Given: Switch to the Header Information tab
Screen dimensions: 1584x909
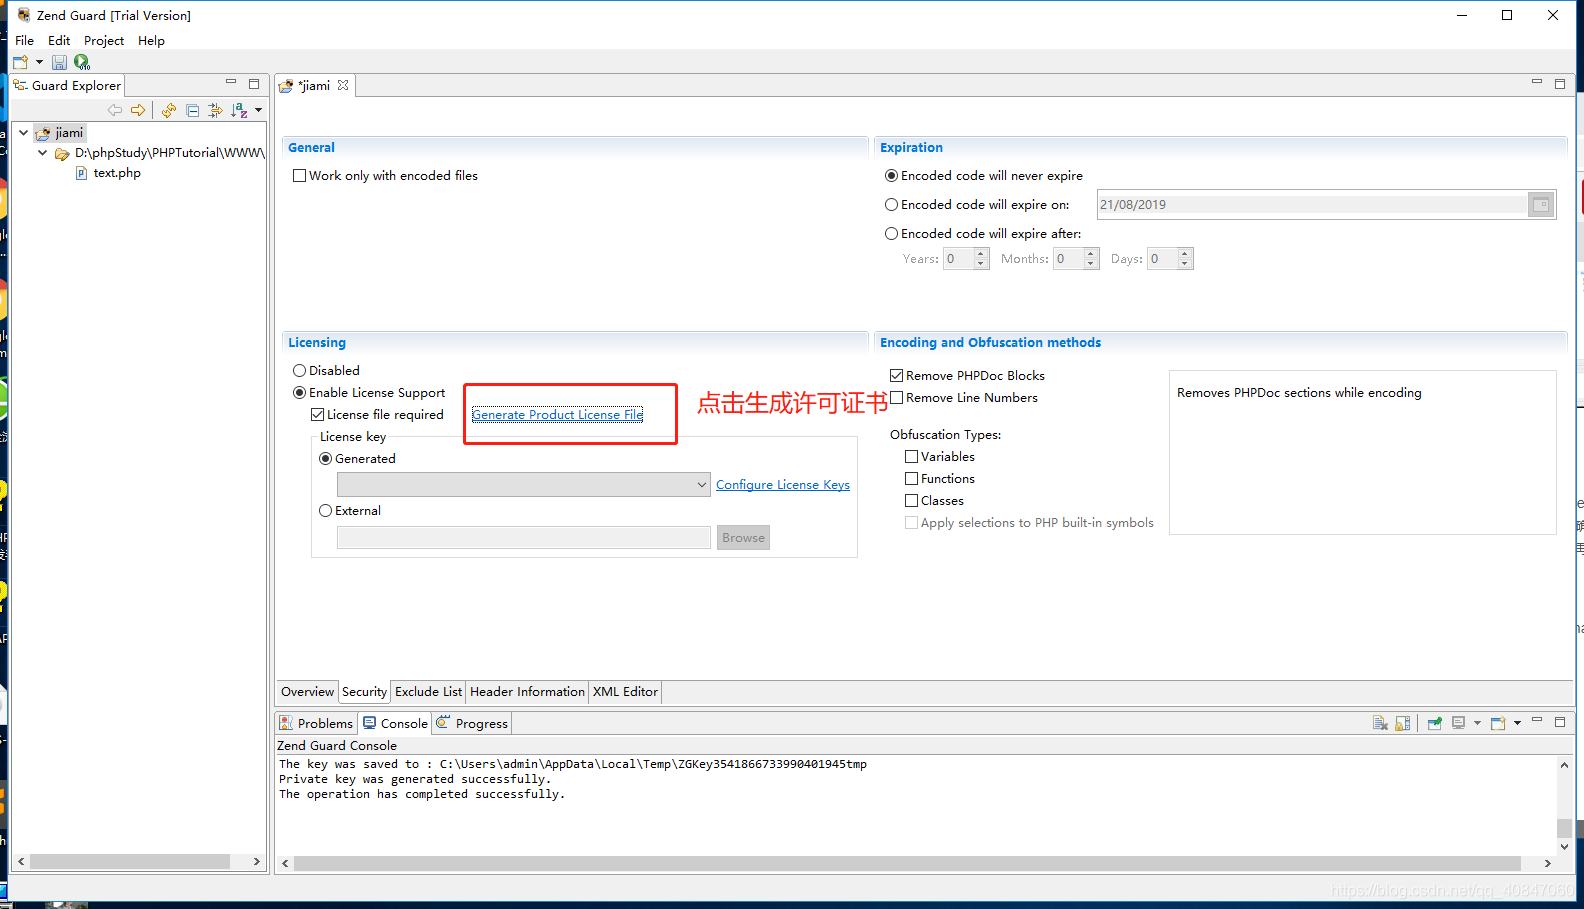Looking at the screenshot, I should [527, 692].
